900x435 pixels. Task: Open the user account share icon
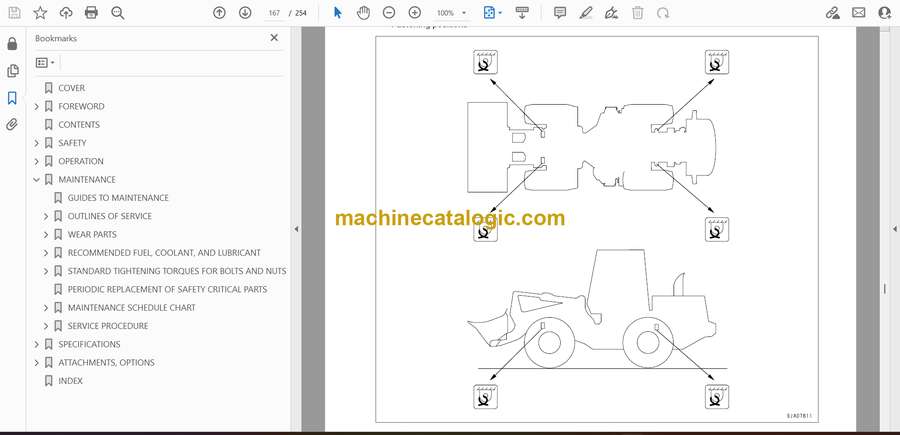(885, 13)
